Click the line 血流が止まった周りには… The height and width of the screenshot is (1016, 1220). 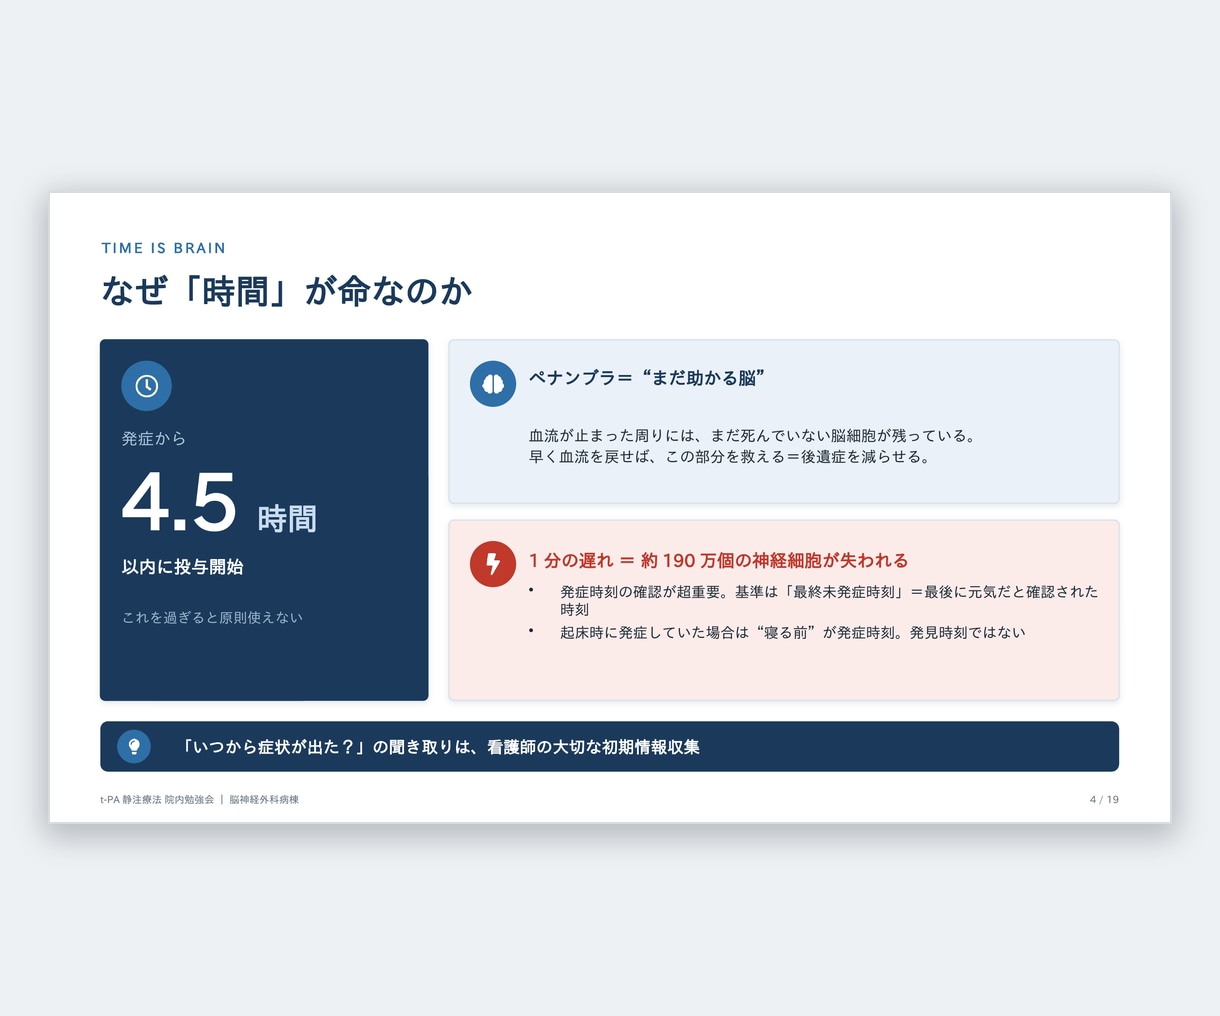pos(752,436)
